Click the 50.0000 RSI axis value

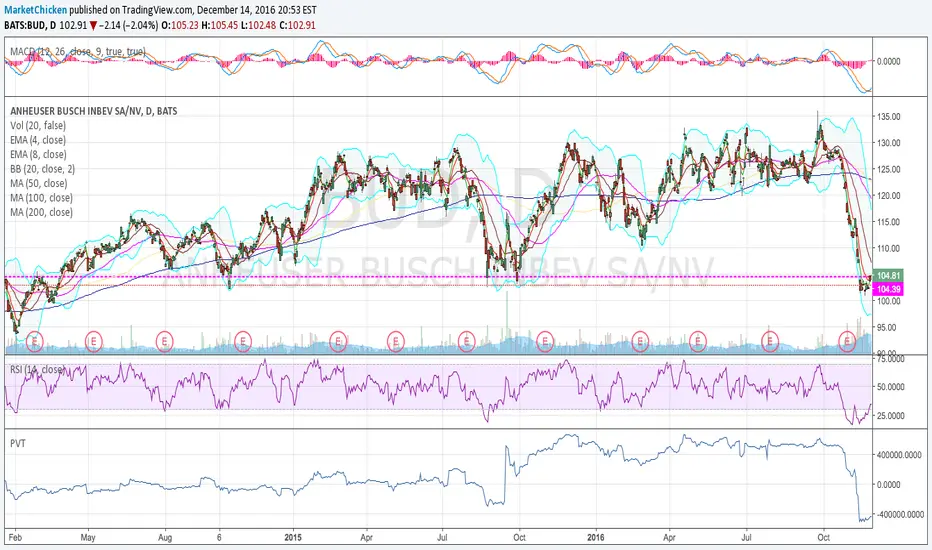891,387
